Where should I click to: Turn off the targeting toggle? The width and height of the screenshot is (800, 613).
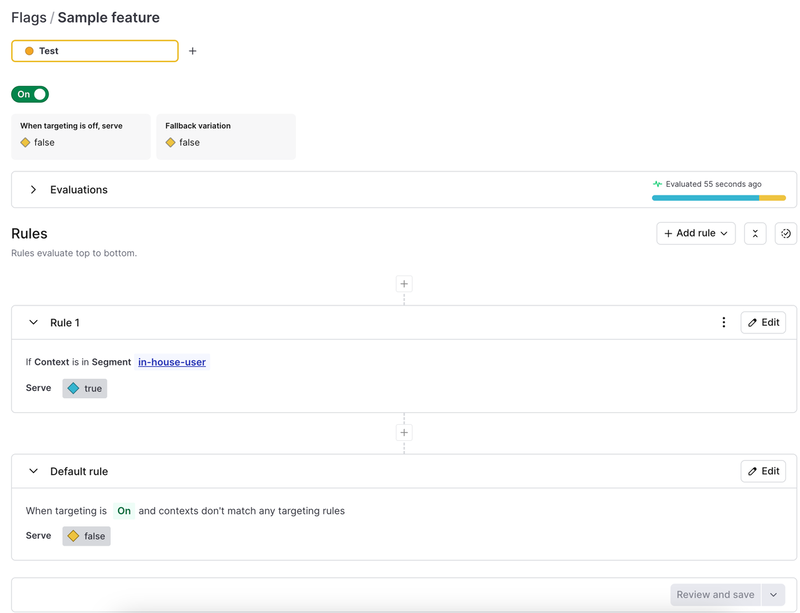[29, 93]
